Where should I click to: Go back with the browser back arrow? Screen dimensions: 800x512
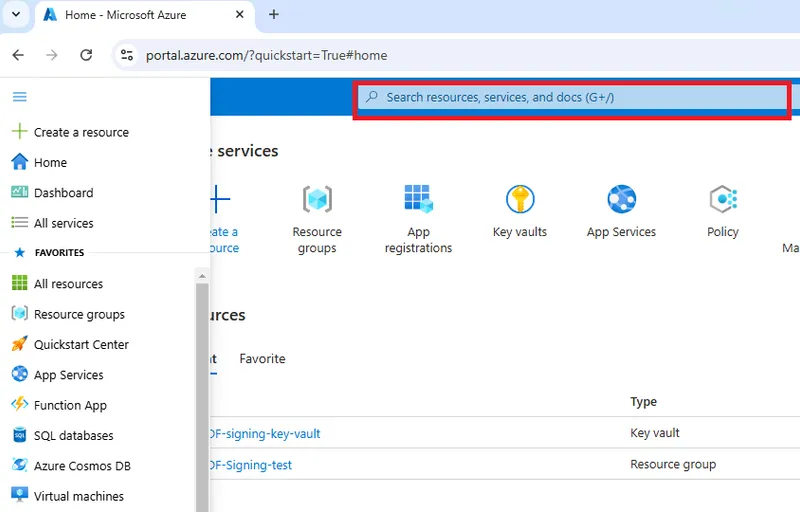18,55
